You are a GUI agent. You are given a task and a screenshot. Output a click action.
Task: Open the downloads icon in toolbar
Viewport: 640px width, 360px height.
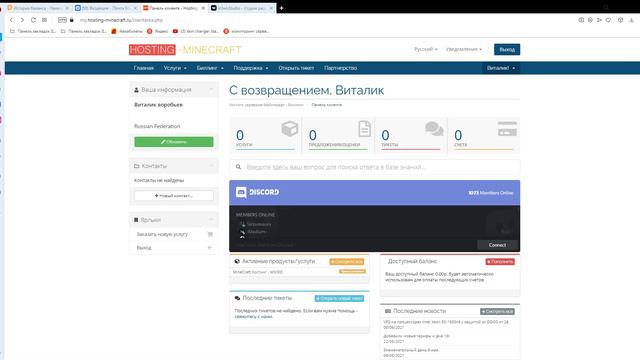point(631,20)
